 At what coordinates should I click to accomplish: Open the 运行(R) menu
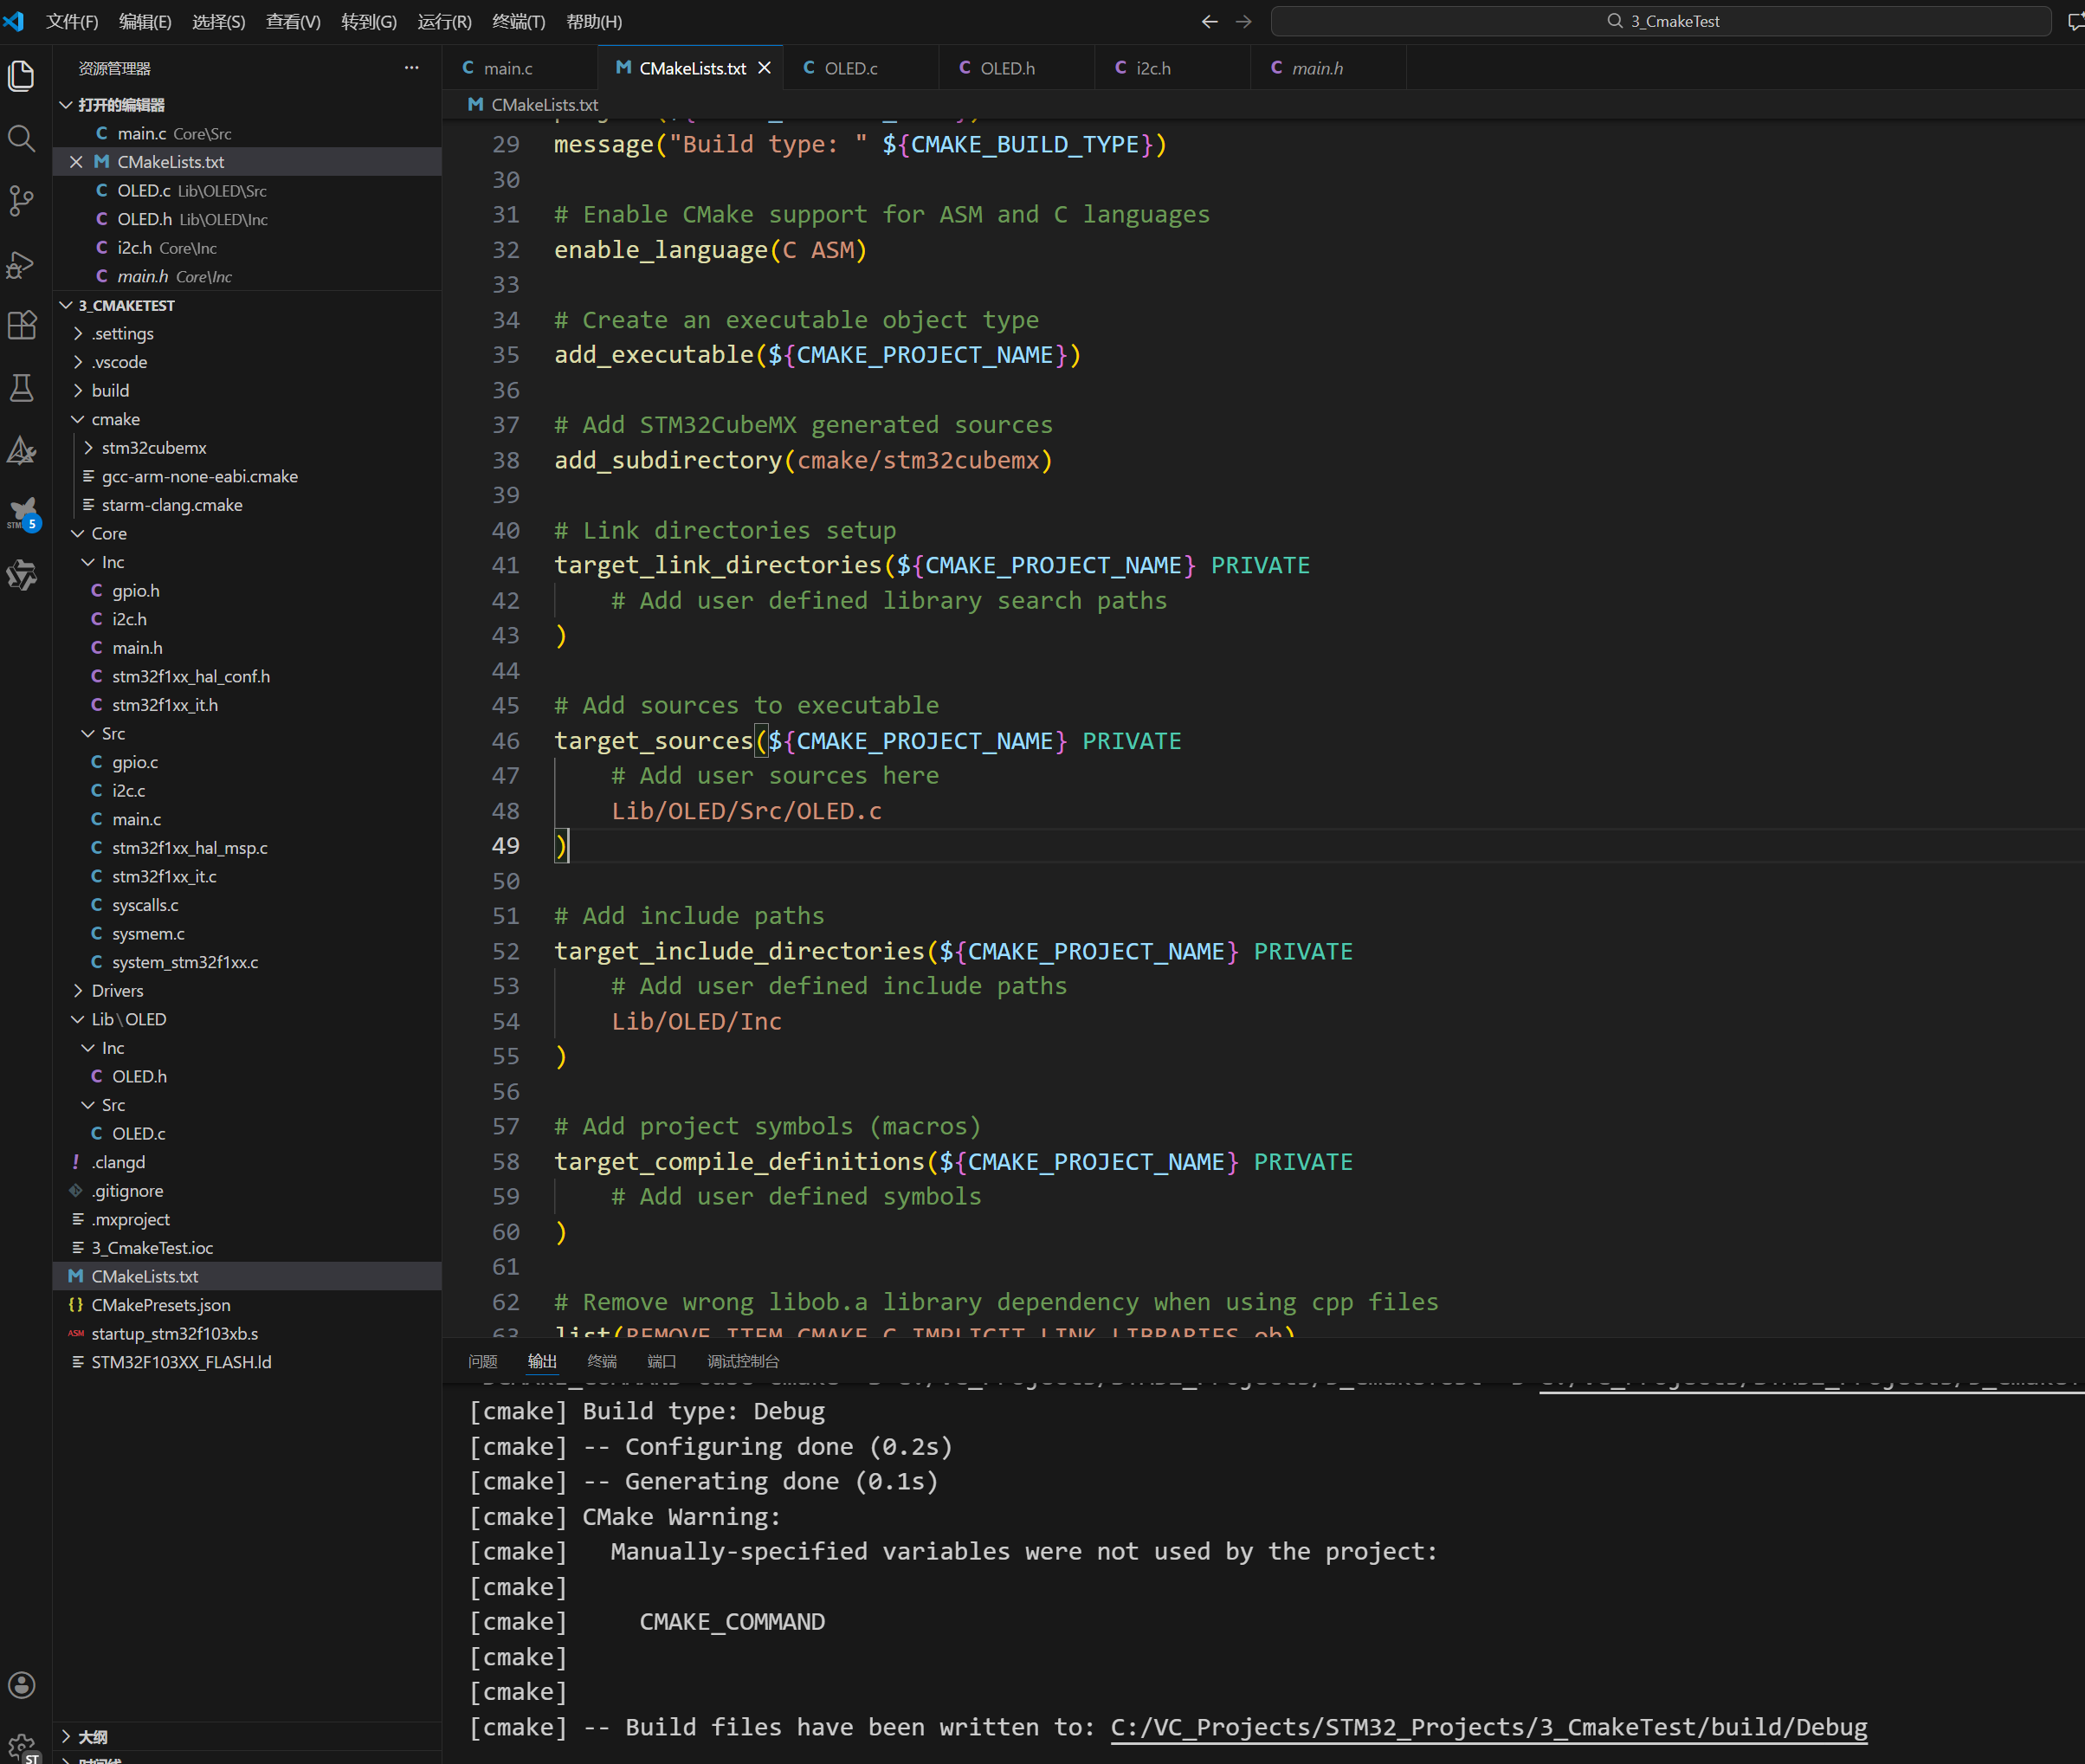pos(444,21)
